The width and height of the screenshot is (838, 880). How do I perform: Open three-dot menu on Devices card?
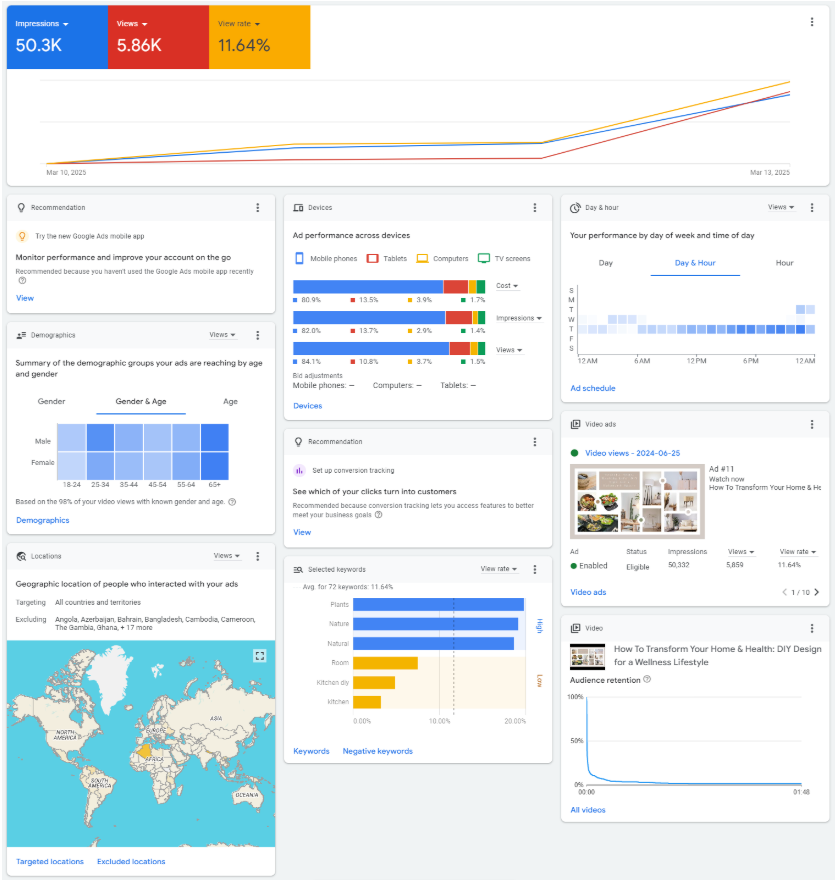[535, 208]
